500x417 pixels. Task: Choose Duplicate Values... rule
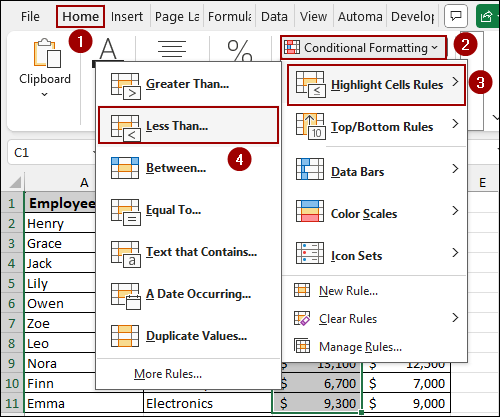point(188,336)
